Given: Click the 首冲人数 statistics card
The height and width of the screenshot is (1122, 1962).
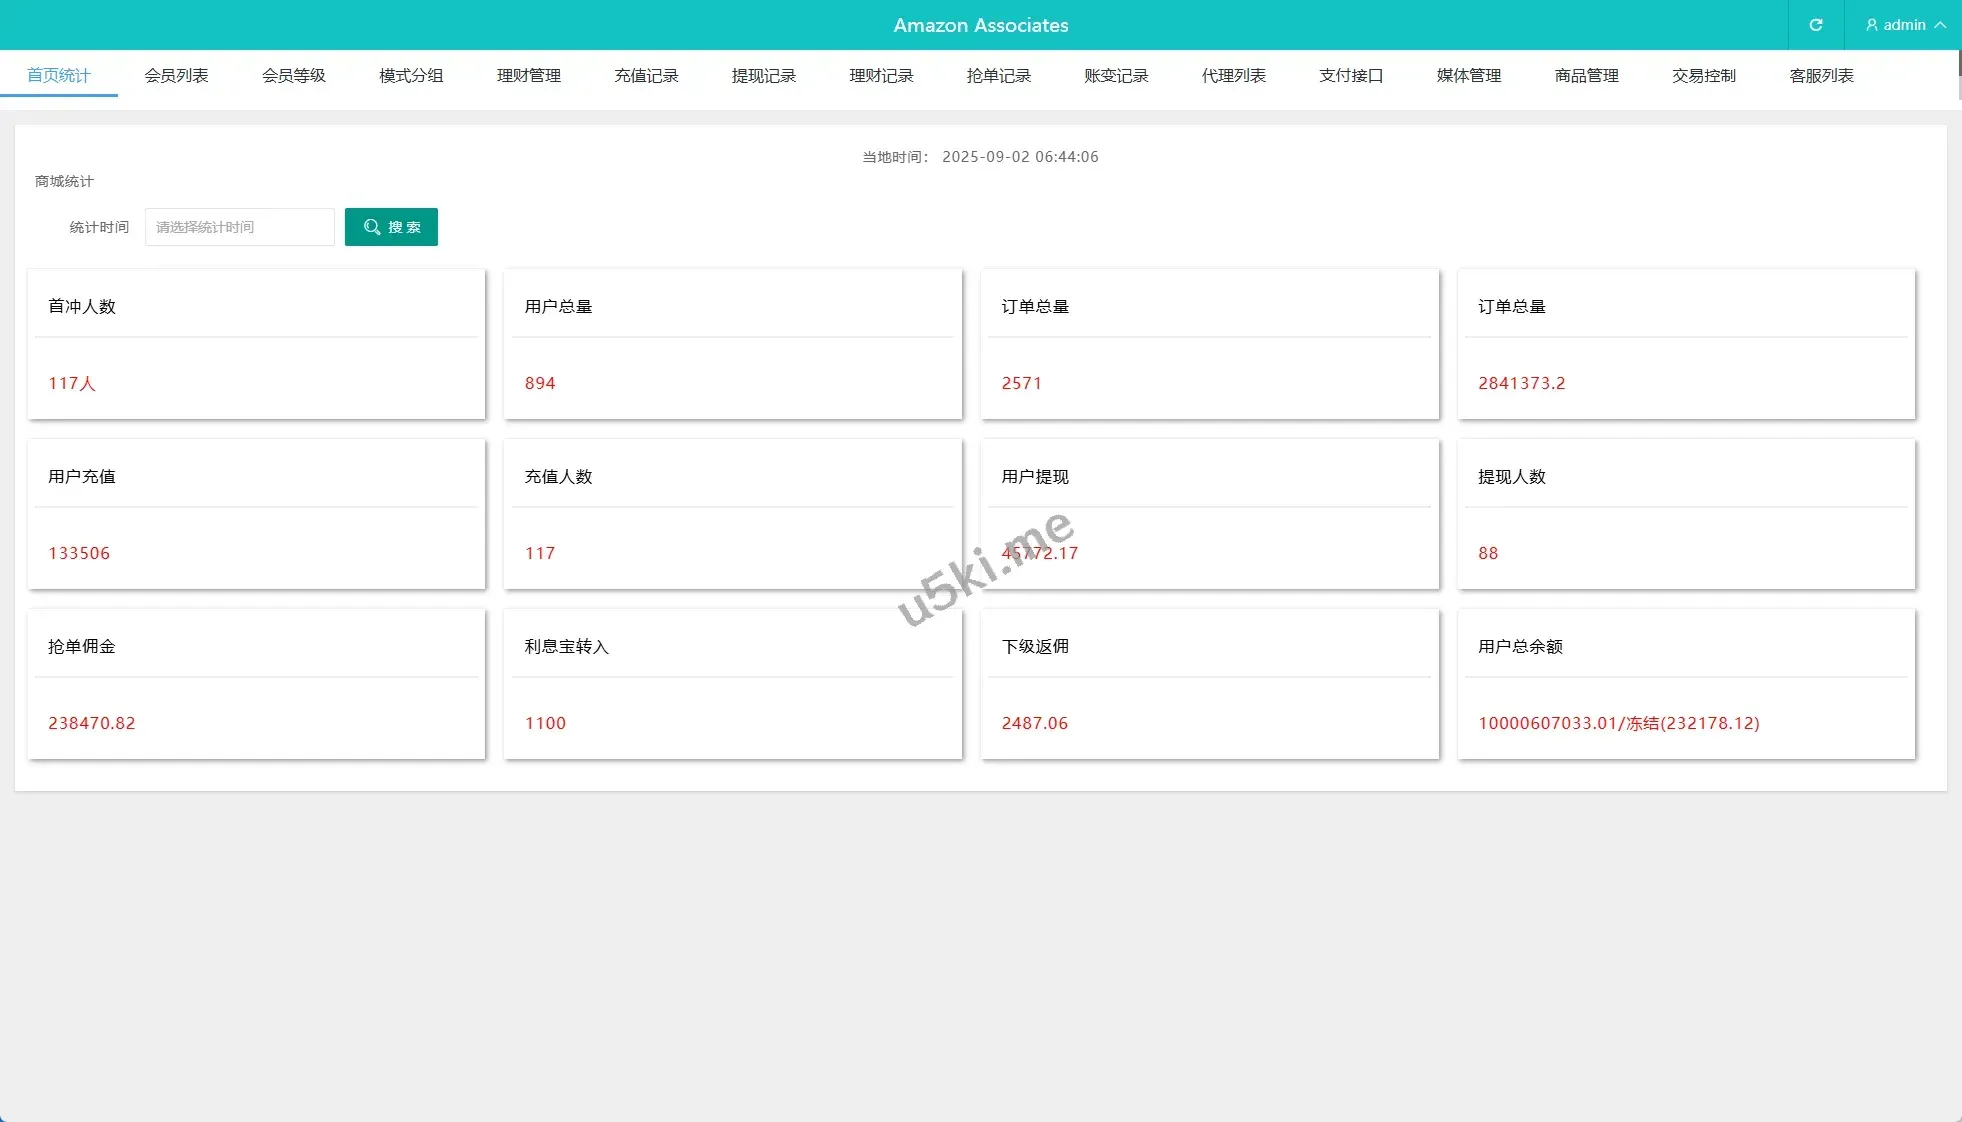Looking at the screenshot, I should coord(256,344).
